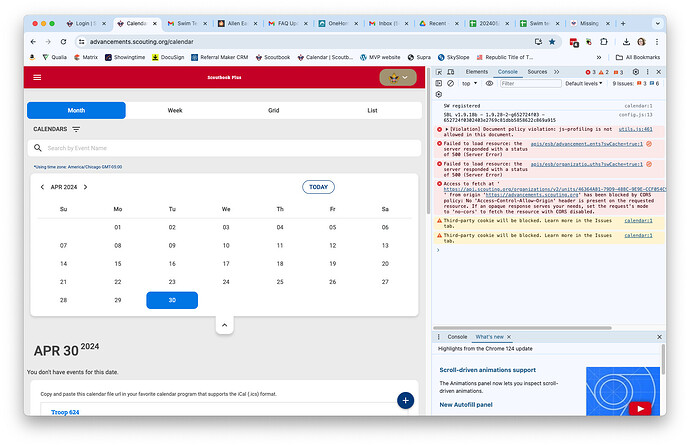Image resolution: width=690 pixels, height=447 pixels.
Task: Go to previous month arrow
Action: click(42, 187)
